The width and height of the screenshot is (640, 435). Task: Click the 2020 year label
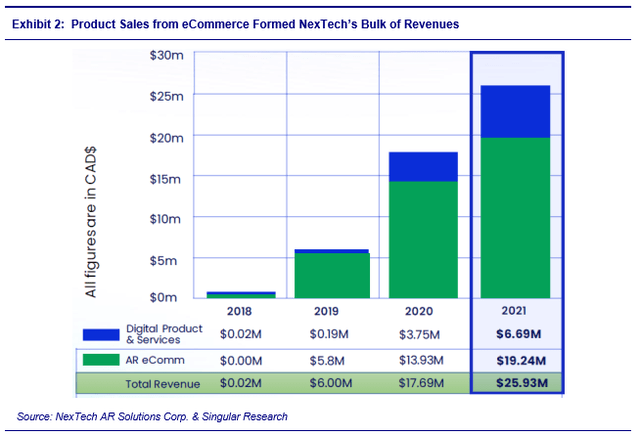419,311
